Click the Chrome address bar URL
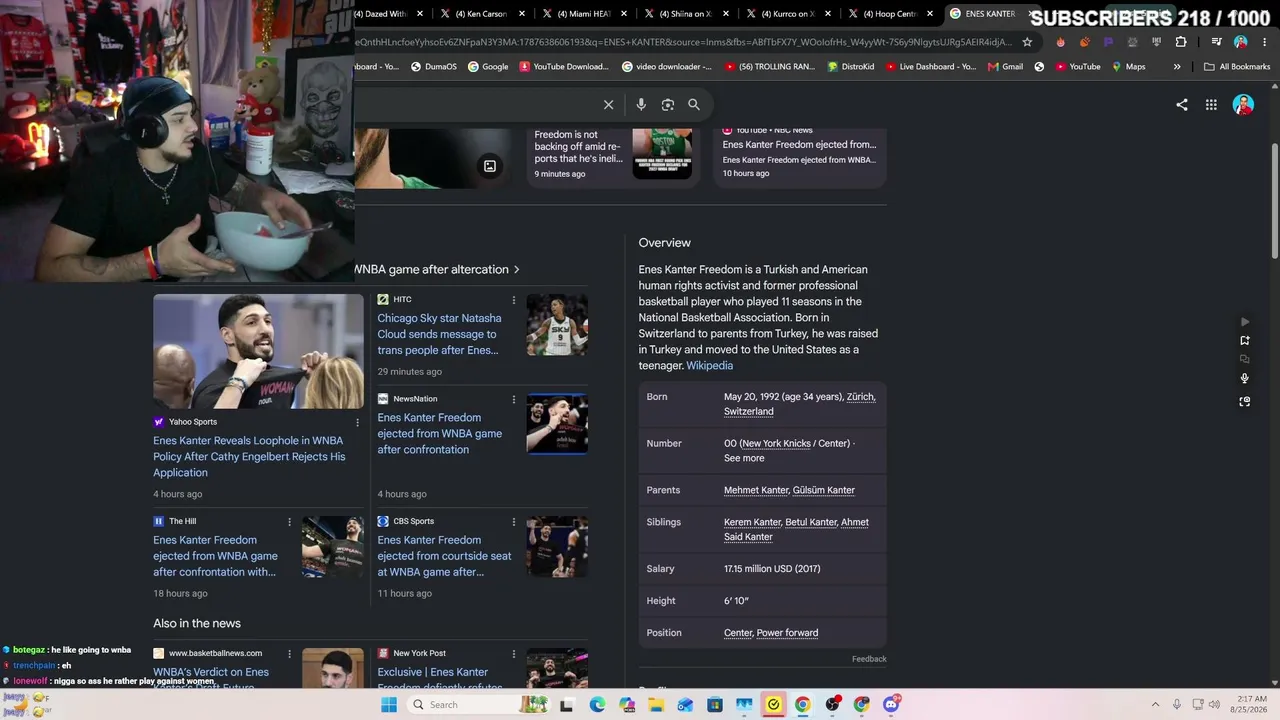The image size is (1280, 720). [x=684, y=42]
